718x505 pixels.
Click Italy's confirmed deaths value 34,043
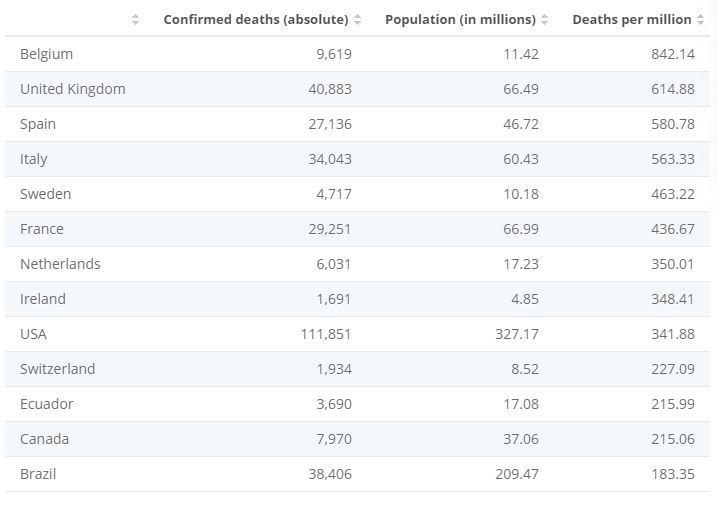click(x=330, y=159)
